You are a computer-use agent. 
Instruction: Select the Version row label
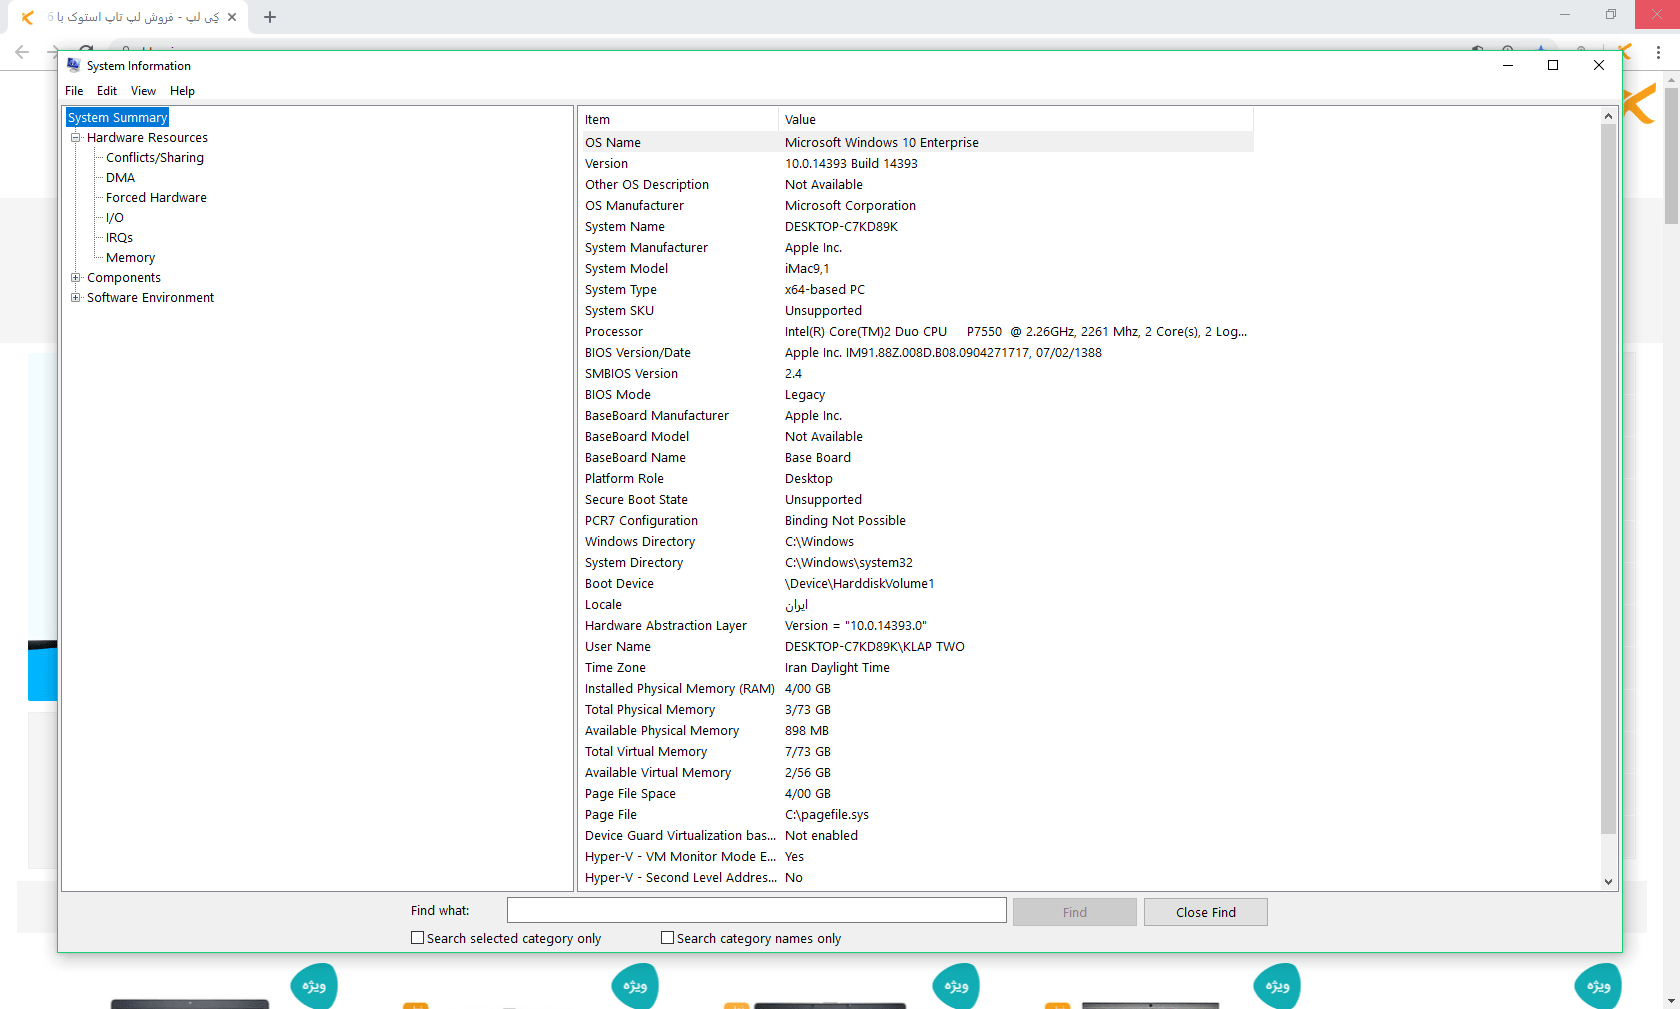click(607, 164)
